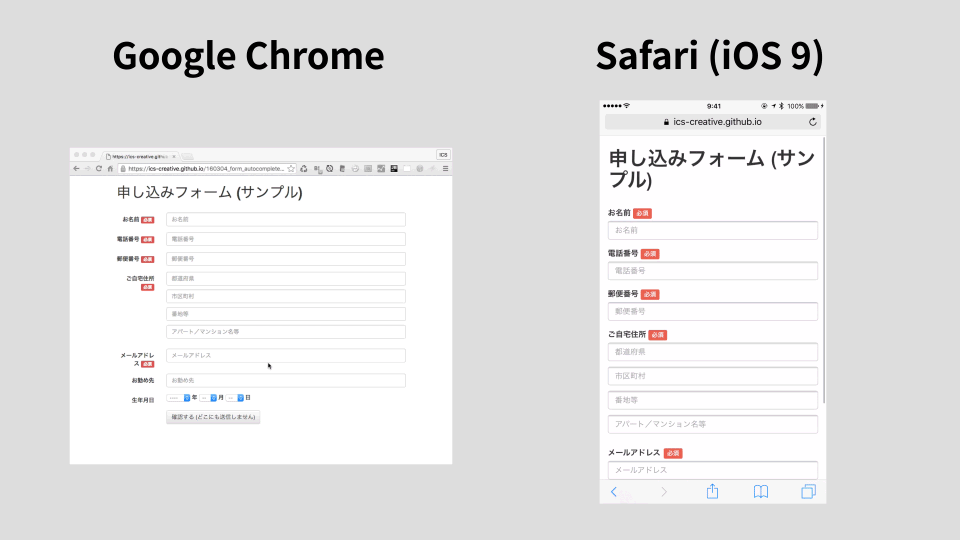The height and width of the screenshot is (540, 960).
Task: Tap Safari's ics-creative.github.io address bar
Action: [712, 122]
